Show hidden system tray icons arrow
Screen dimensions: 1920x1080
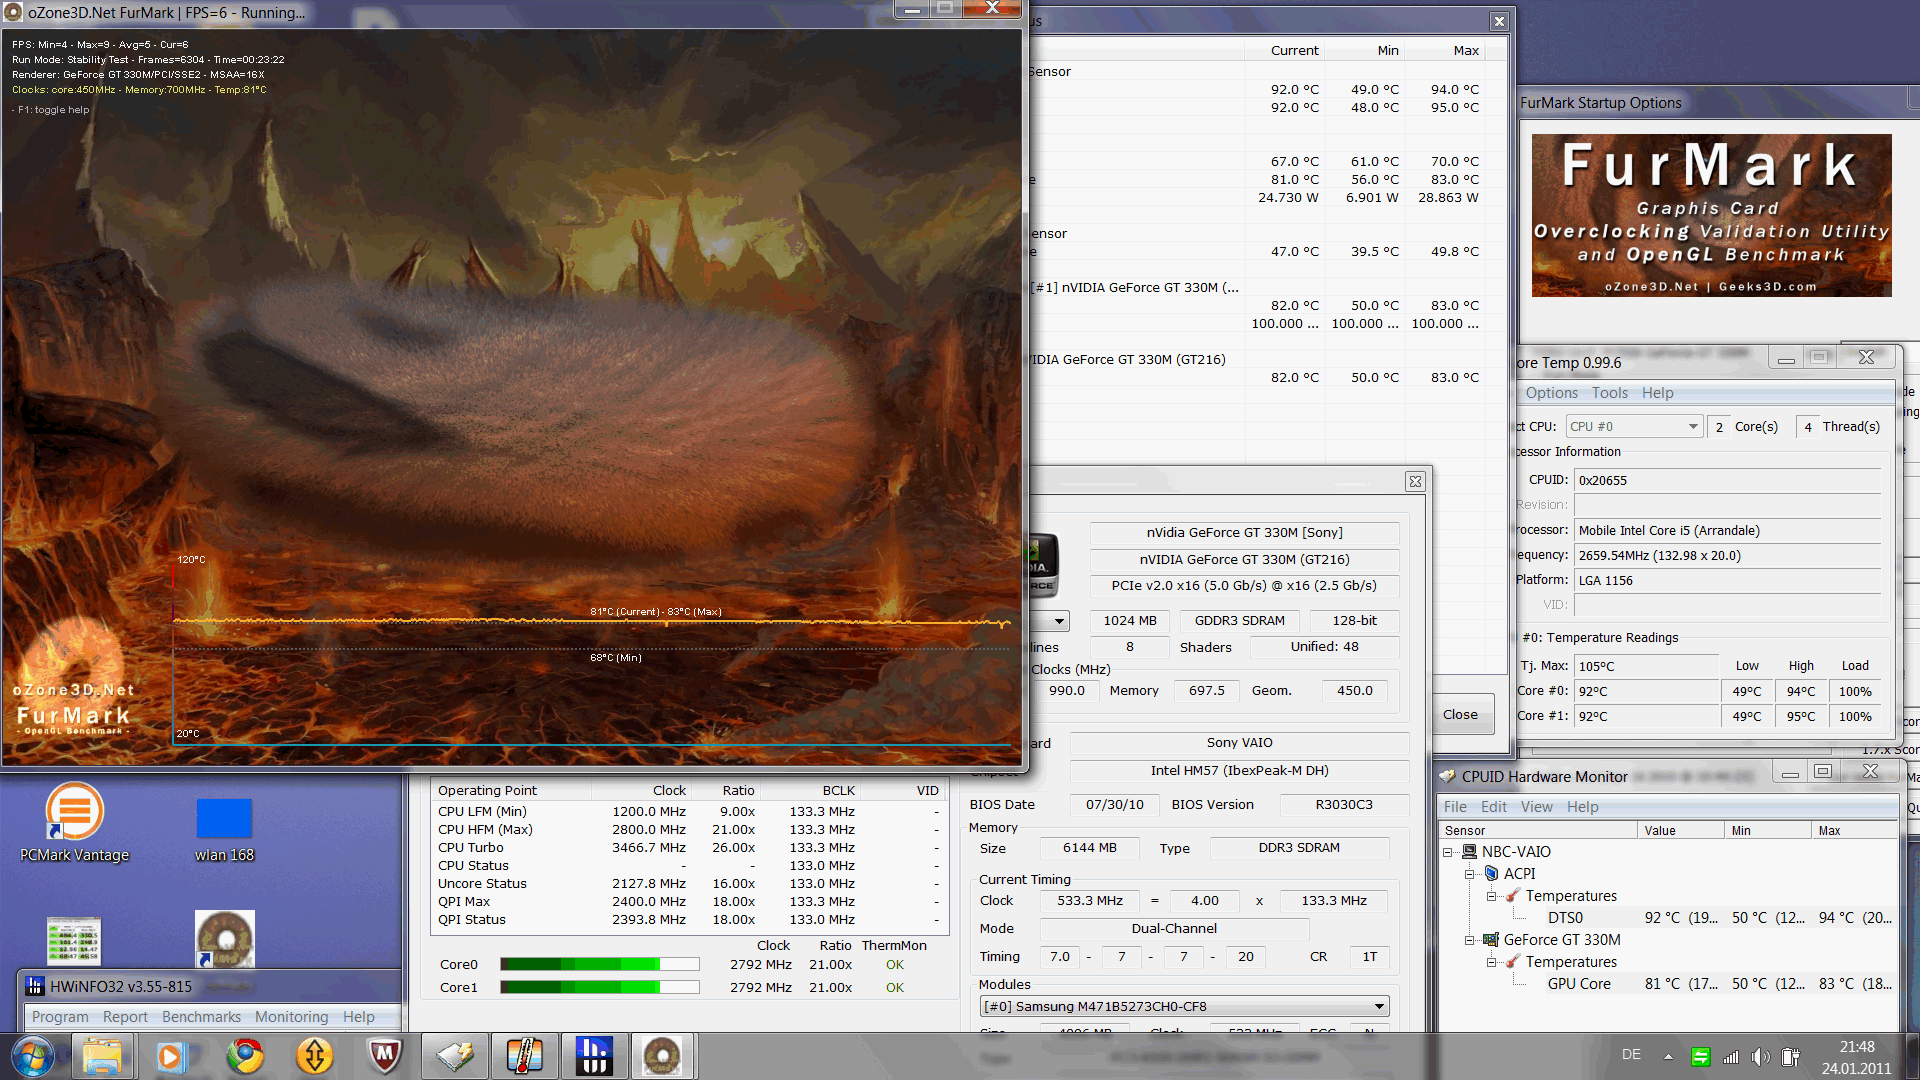[x=1668, y=1056]
